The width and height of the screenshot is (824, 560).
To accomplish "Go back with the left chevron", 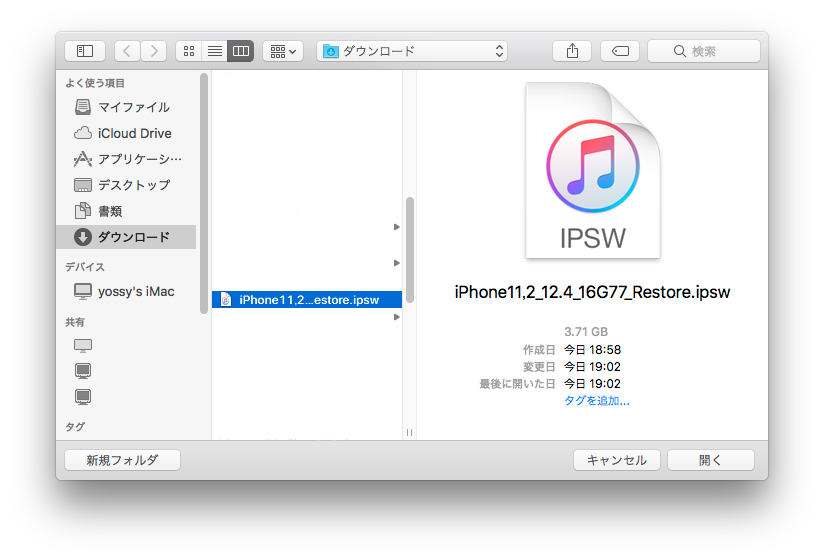I will [x=127, y=51].
